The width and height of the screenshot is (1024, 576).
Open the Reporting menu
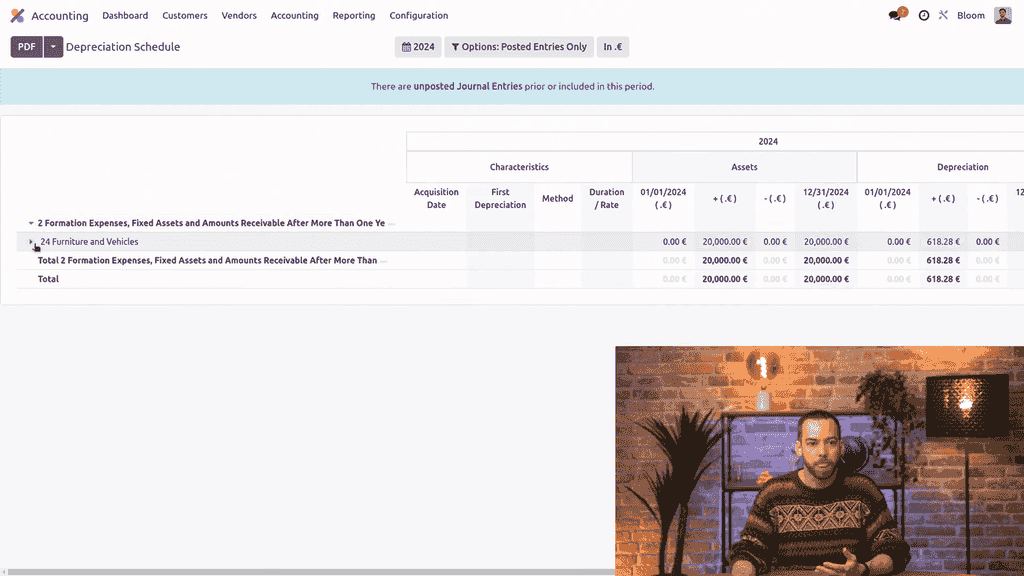tap(354, 16)
